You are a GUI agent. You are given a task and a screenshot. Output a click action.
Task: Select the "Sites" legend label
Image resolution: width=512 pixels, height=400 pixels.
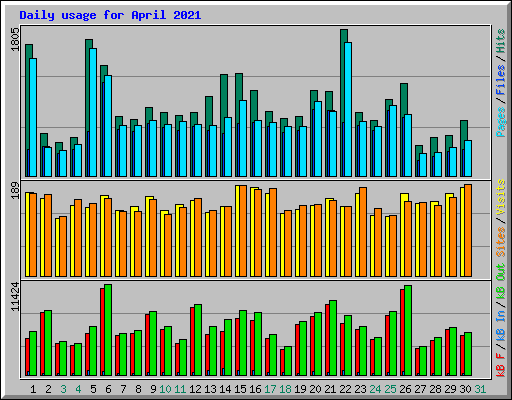(x=501, y=242)
